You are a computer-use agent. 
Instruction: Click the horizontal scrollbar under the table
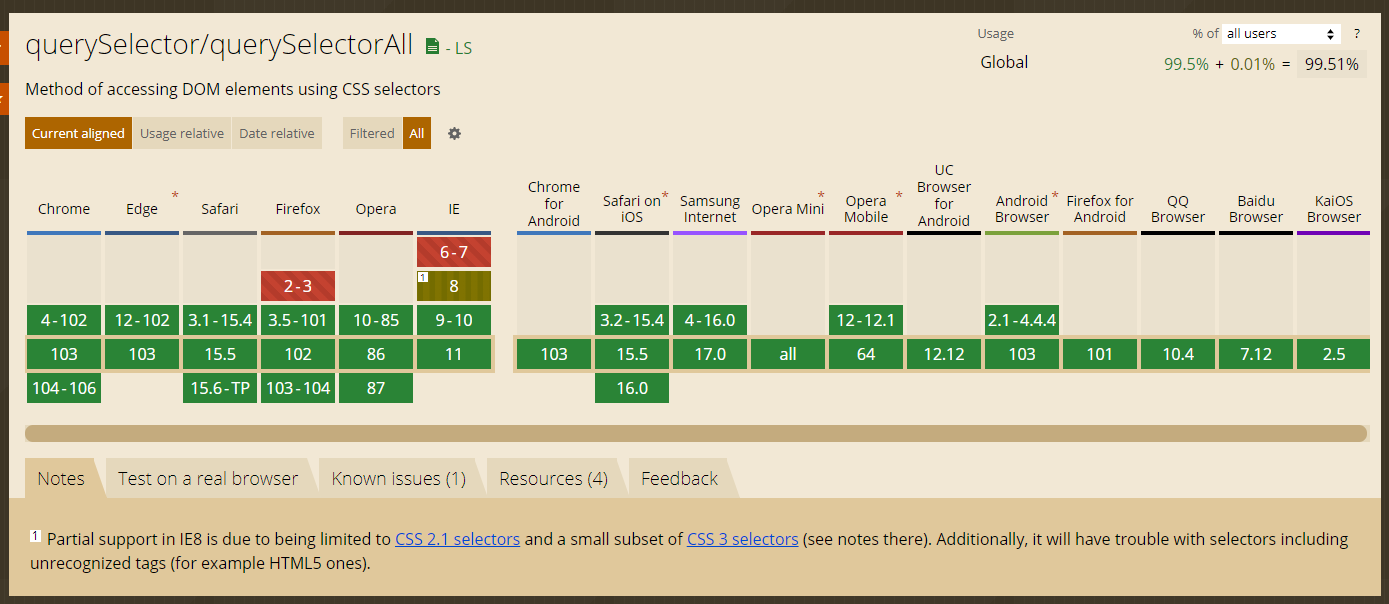(x=695, y=433)
